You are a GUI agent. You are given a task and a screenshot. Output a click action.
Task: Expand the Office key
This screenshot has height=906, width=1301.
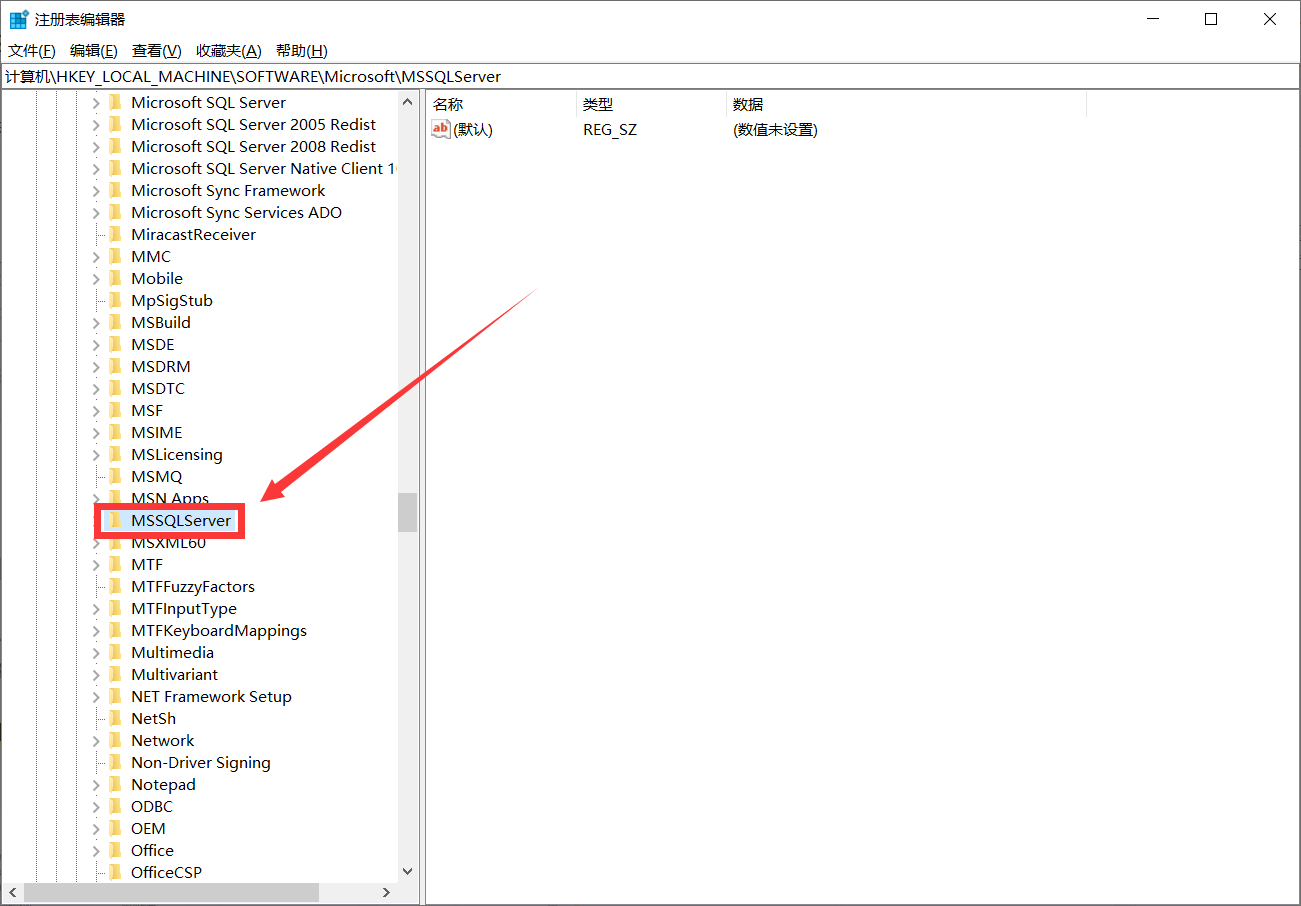97,851
